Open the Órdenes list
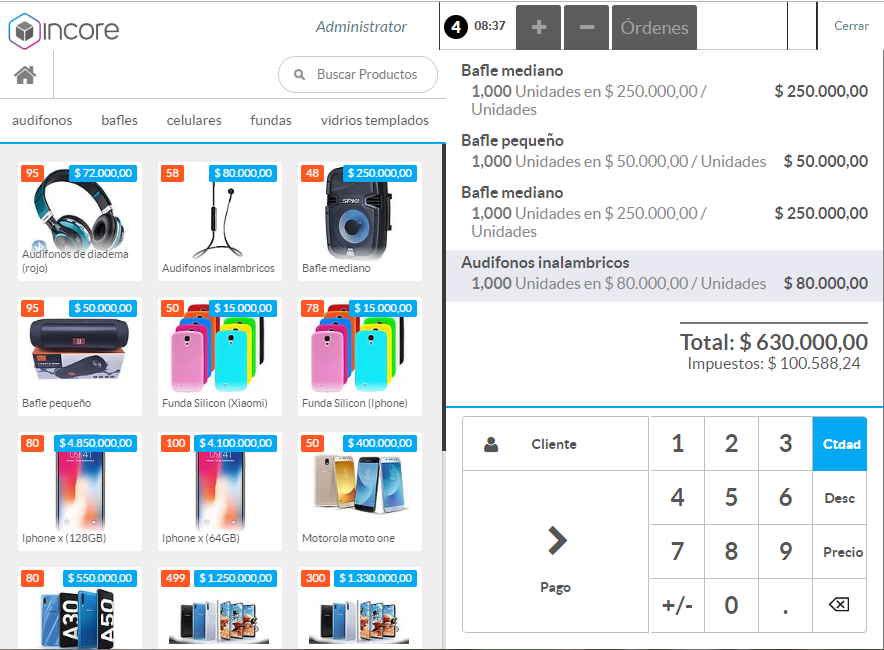 coord(654,27)
